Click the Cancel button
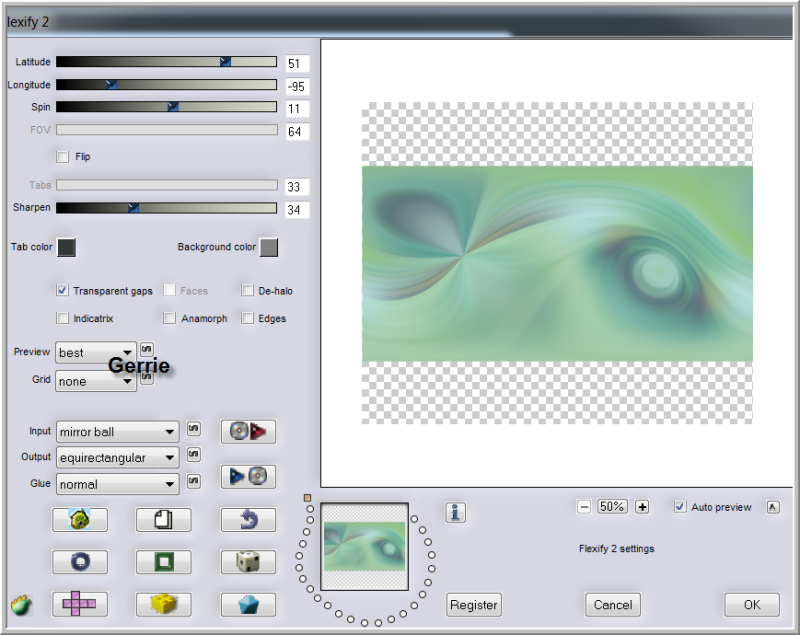Viewport: 800px width, 635px height. coord(612,604)
